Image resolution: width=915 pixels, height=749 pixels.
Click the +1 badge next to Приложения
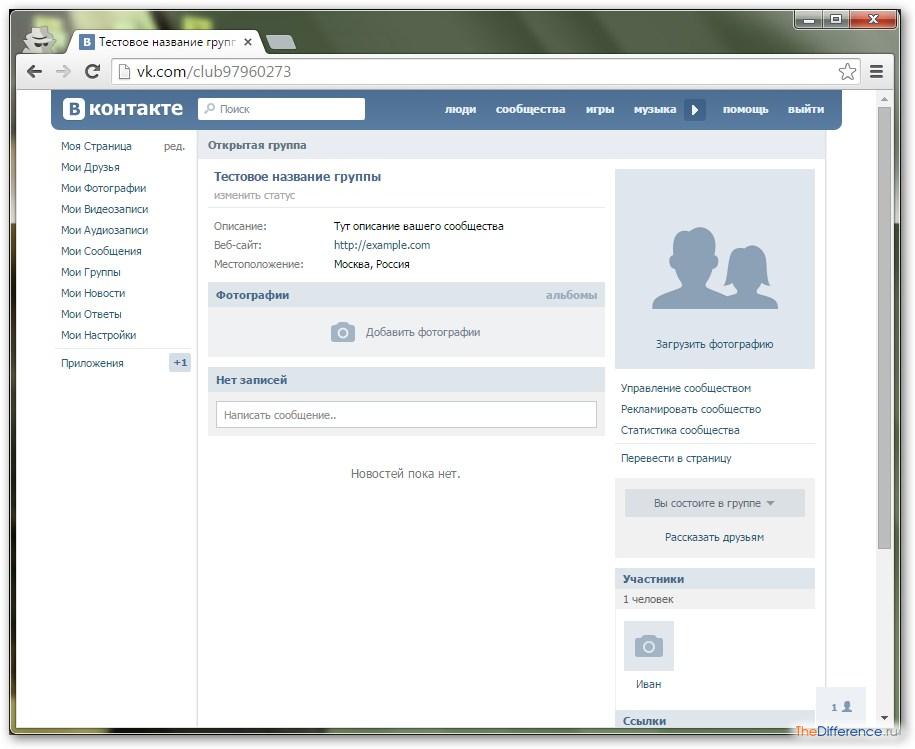point(180,363)
